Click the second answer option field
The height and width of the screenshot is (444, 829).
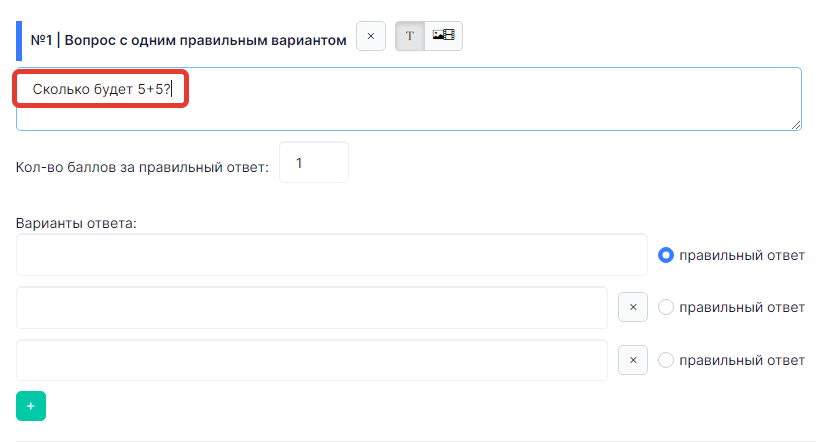(x=312, y=308)
